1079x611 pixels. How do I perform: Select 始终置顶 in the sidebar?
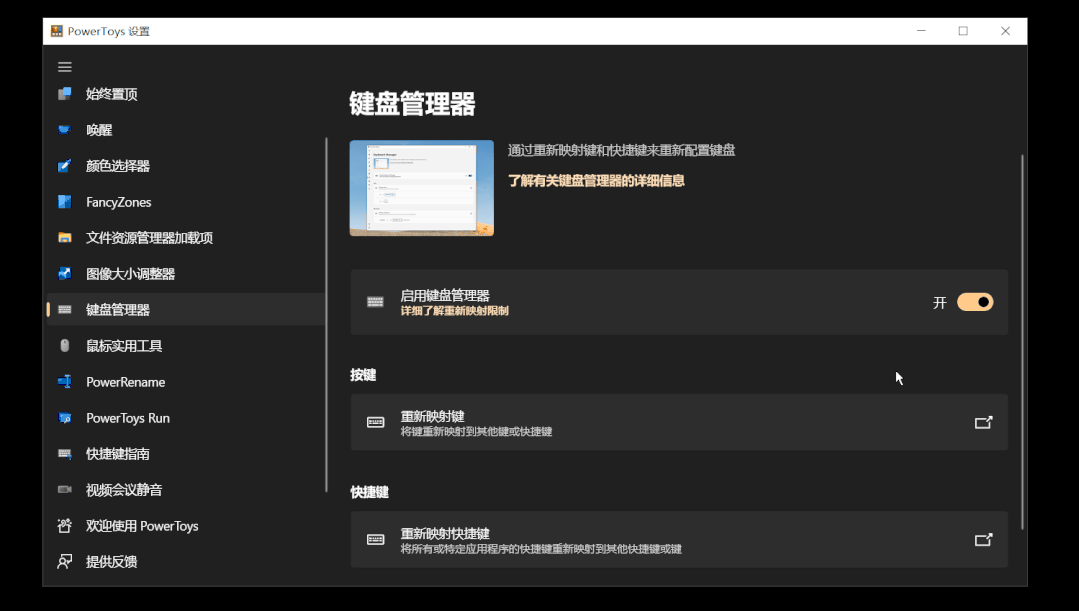(186, 94)
